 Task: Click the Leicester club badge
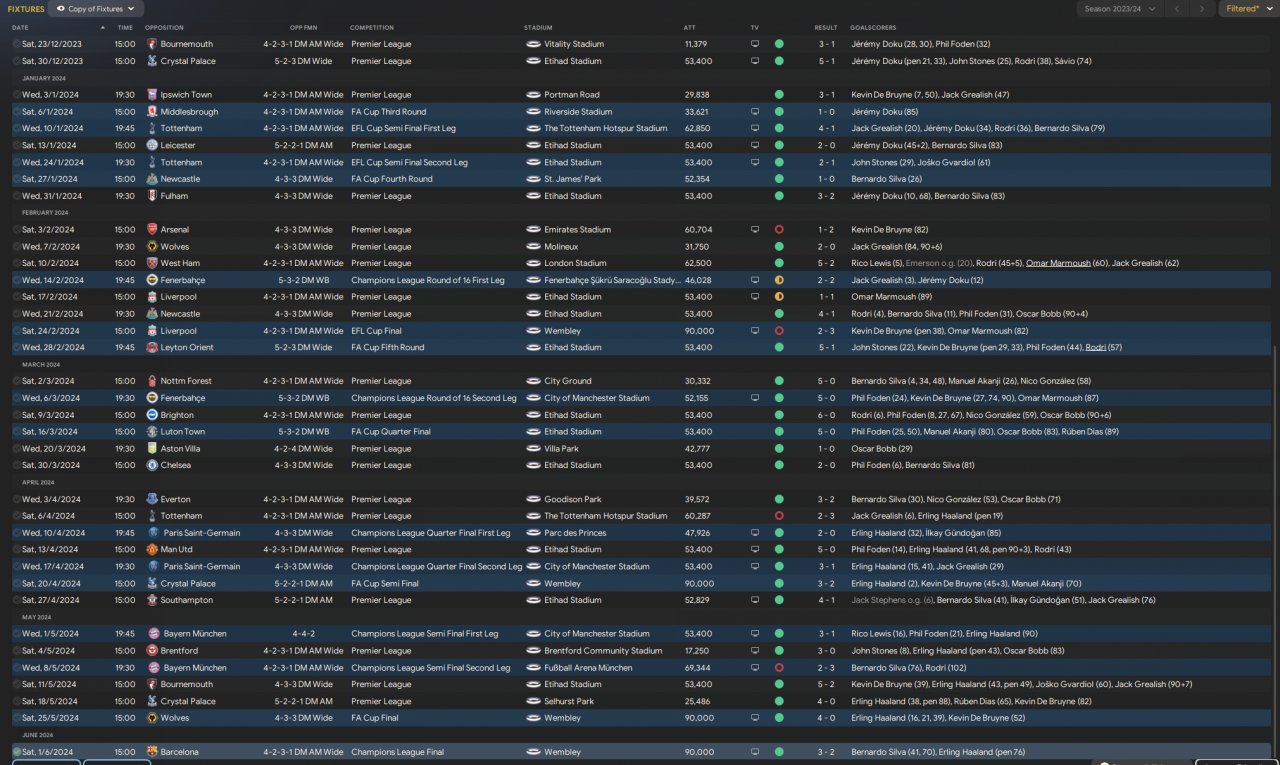click(152, 145)
